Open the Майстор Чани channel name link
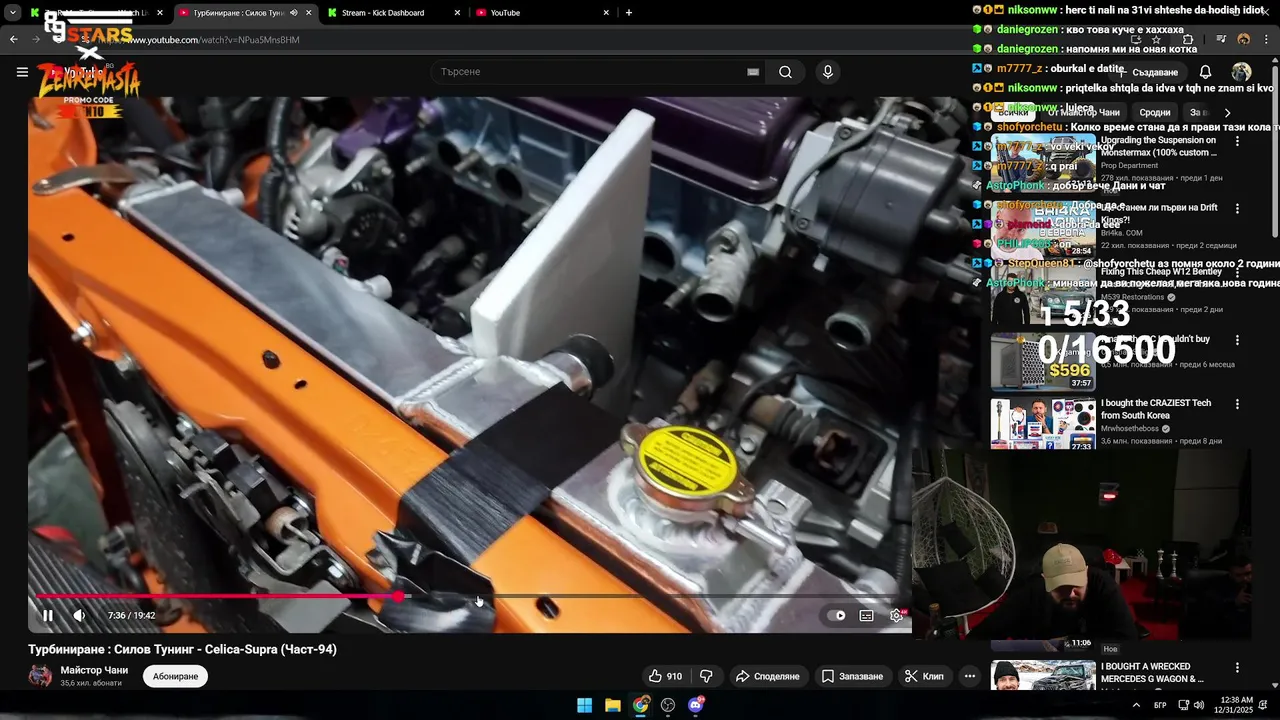1280x720 pixels. click(94, 670)
